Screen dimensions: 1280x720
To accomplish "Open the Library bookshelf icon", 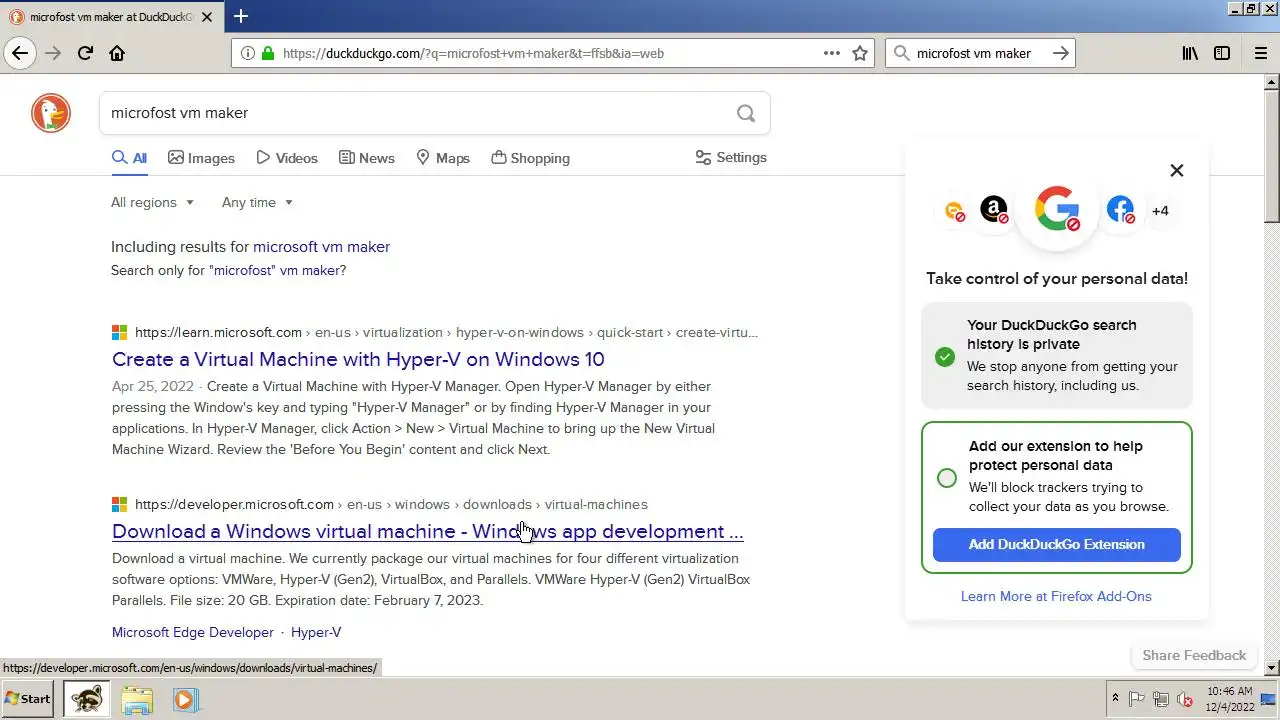I will tap(1190, 53).
